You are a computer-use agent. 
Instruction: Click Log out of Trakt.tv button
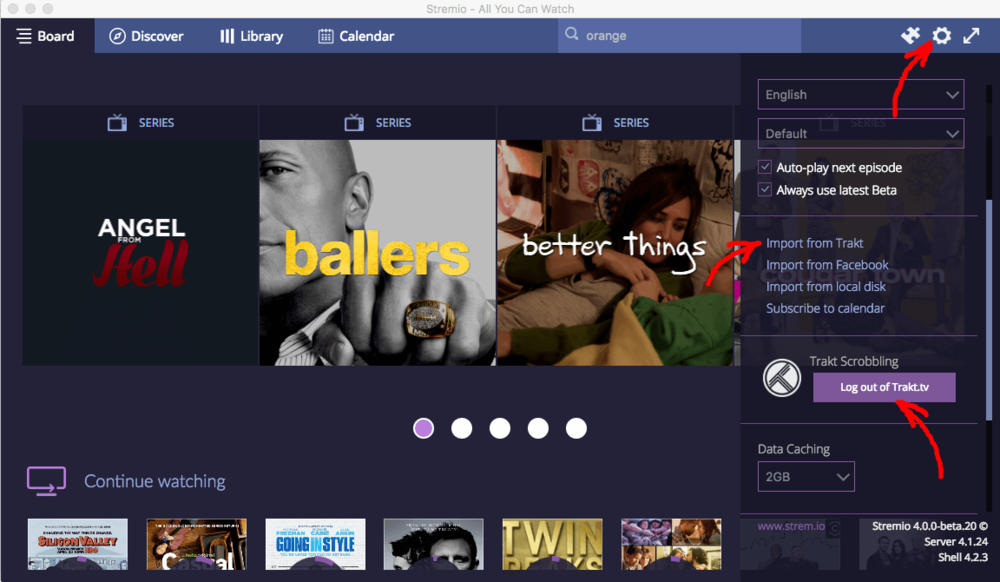(x=884, y=387)
